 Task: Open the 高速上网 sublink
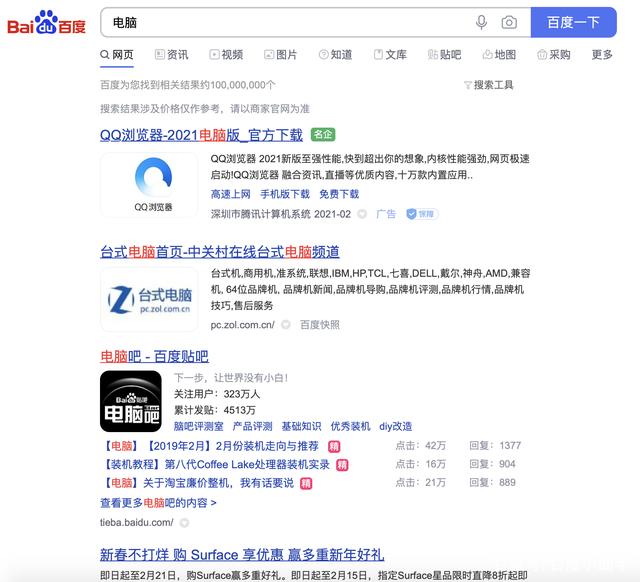231,194
